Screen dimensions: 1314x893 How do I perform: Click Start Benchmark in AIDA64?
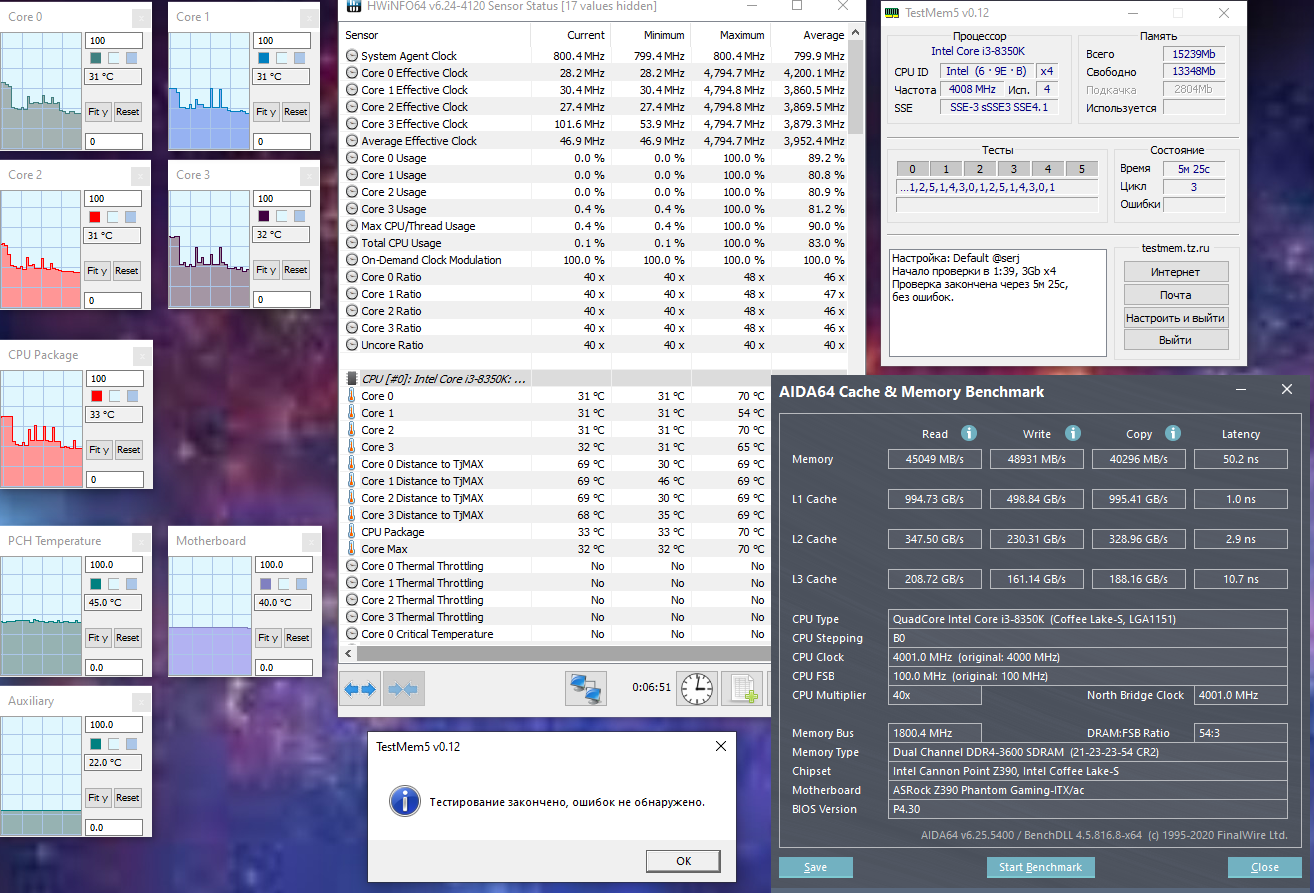pos(1041,867)
